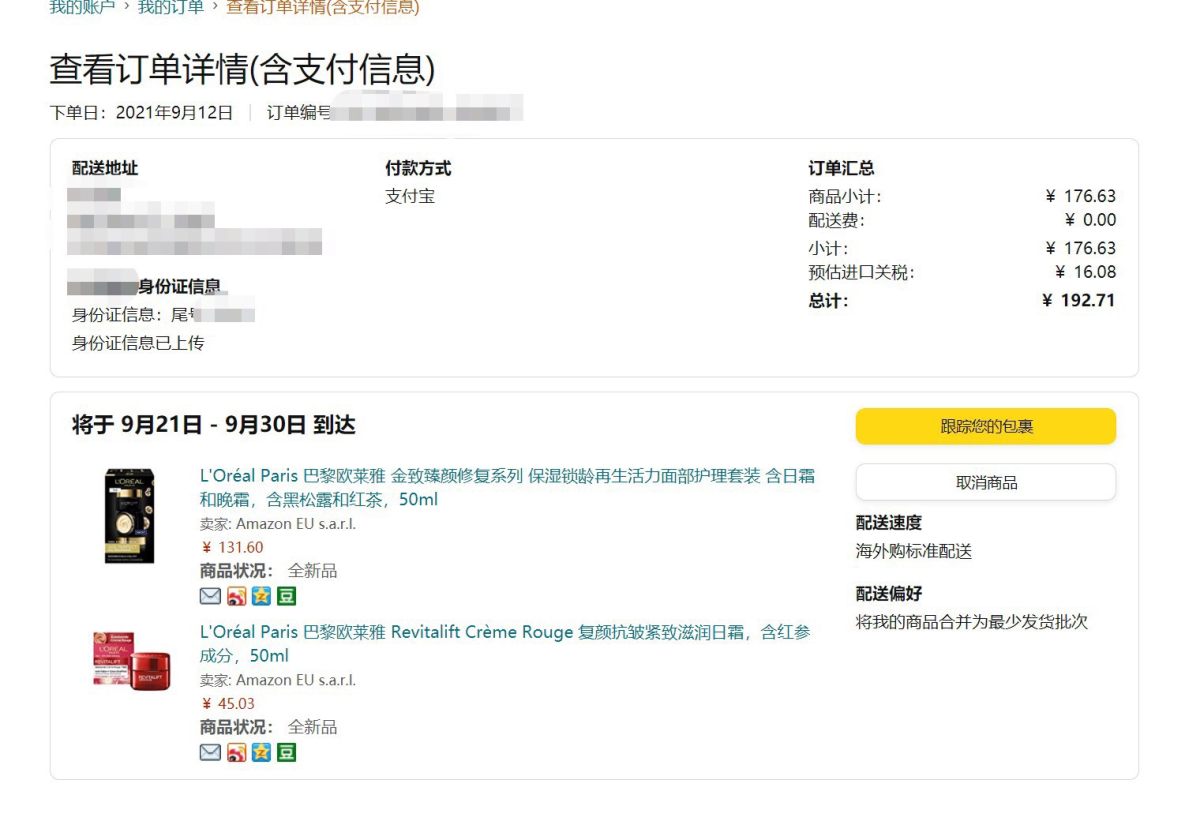Select the 查看订单详情(含支付信息) page heading
The image size is (1200, 825).
coord(243,69)
